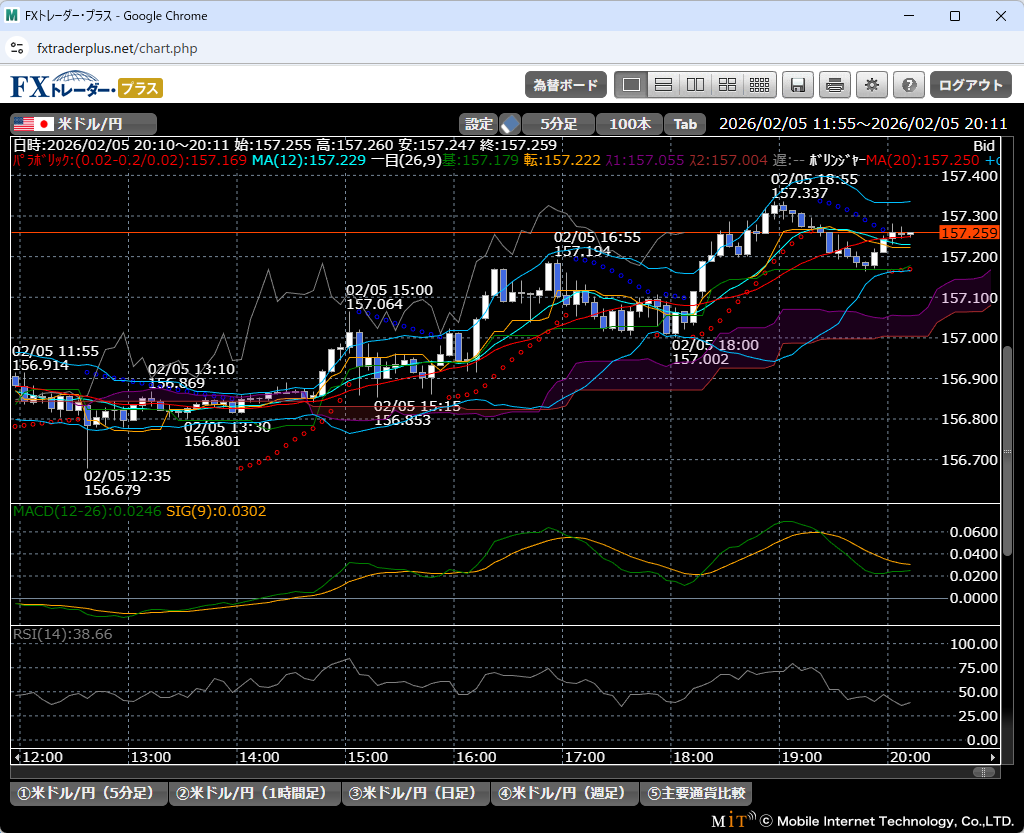This screenshot has height=833, width=1024.
Task: Open the 米ドル/円 currency pair selector
Action: click(x=84, y=124)
